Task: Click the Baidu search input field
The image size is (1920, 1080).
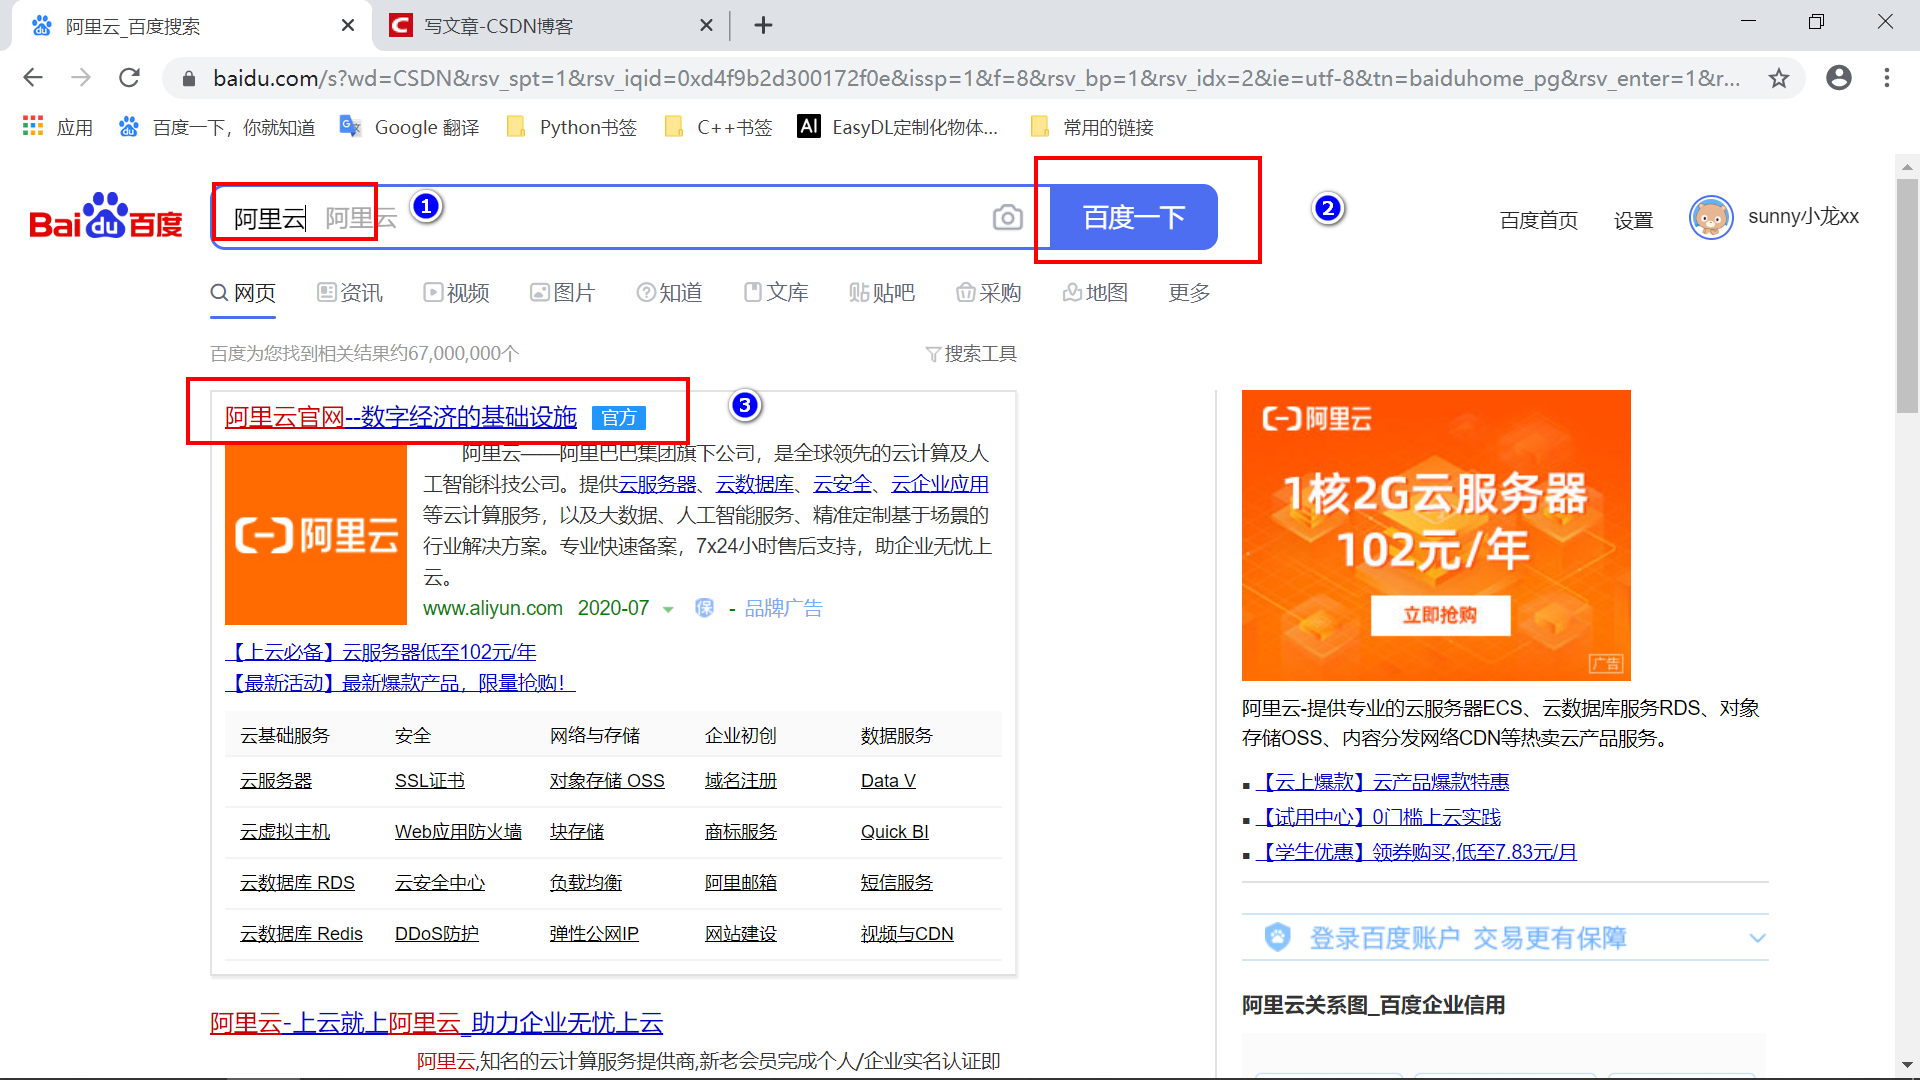Action: coord(630,217)
